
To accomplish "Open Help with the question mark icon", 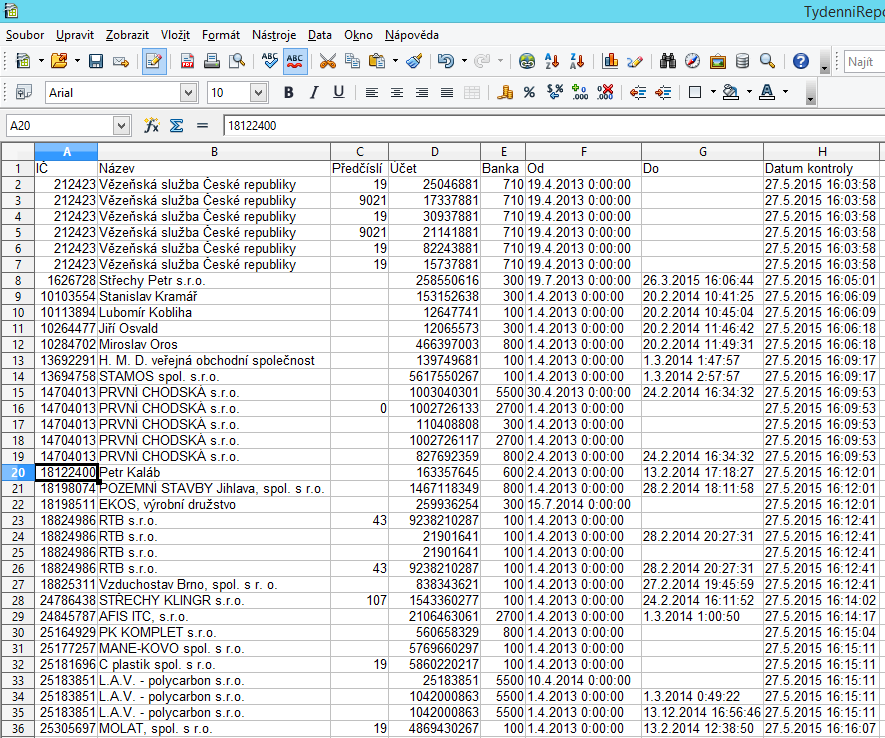I will (x=800, y=60).
